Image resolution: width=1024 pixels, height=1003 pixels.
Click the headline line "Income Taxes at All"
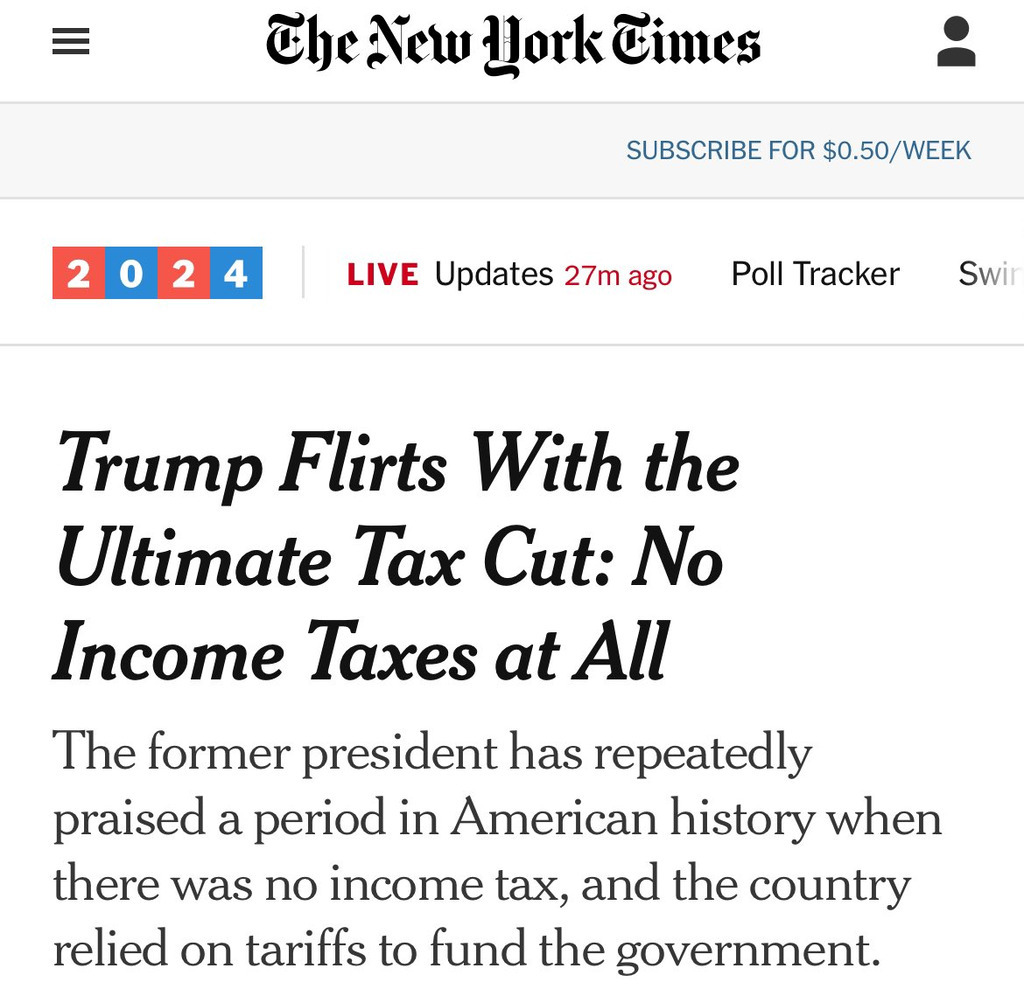tap(361, 652)
